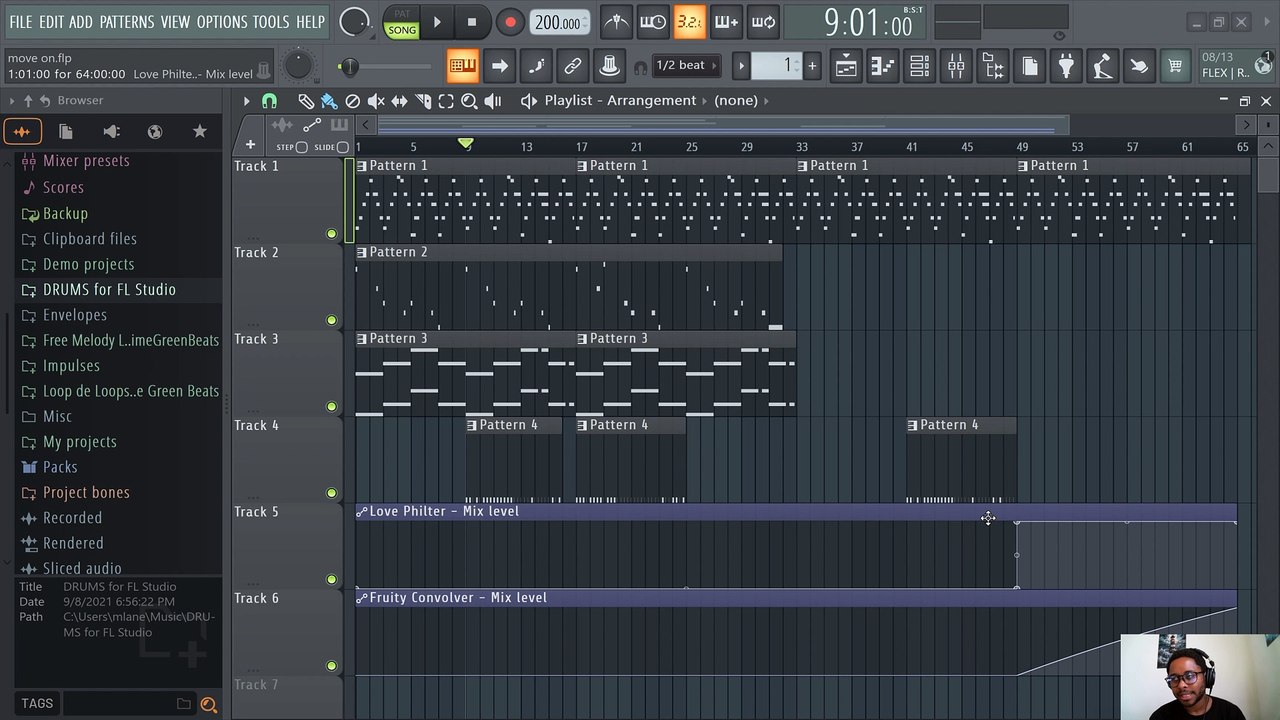Click the TAGS button in browser
This screenshot has height=720, width=1280.
[37, 704]
